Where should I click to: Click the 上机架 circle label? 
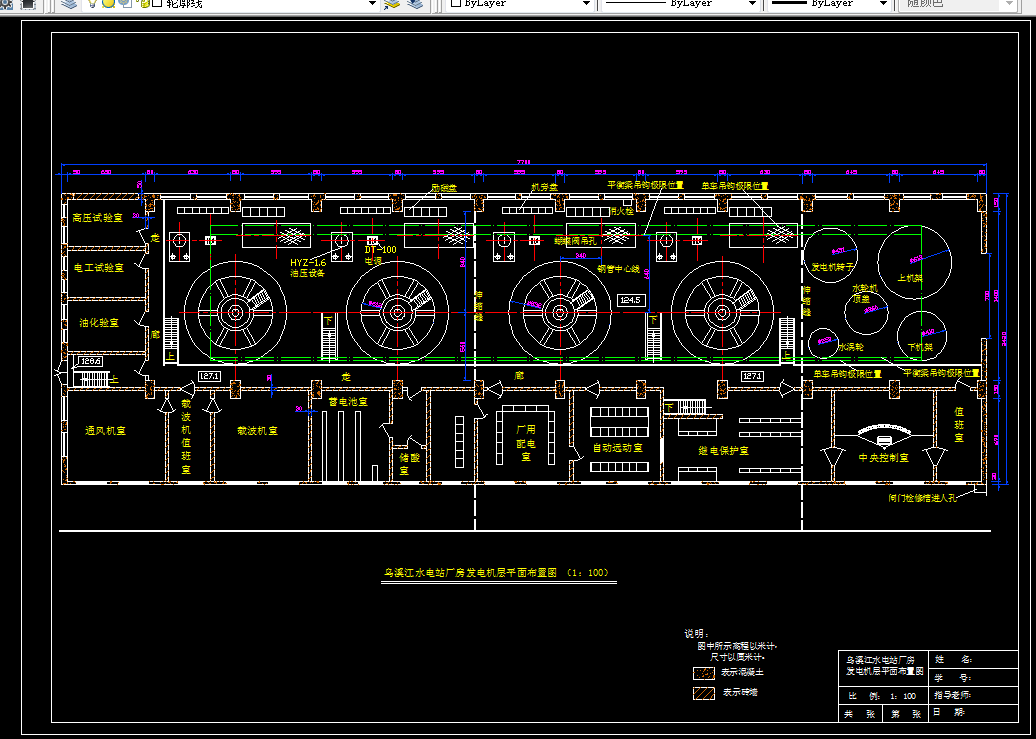click(910, 278)
